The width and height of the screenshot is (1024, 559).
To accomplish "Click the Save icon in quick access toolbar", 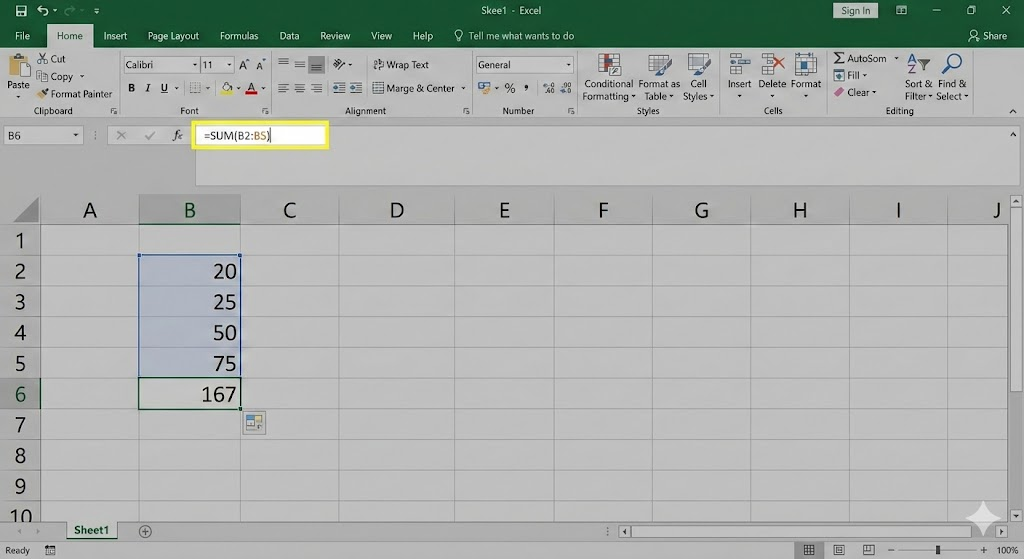I will [x=21, y=11].
